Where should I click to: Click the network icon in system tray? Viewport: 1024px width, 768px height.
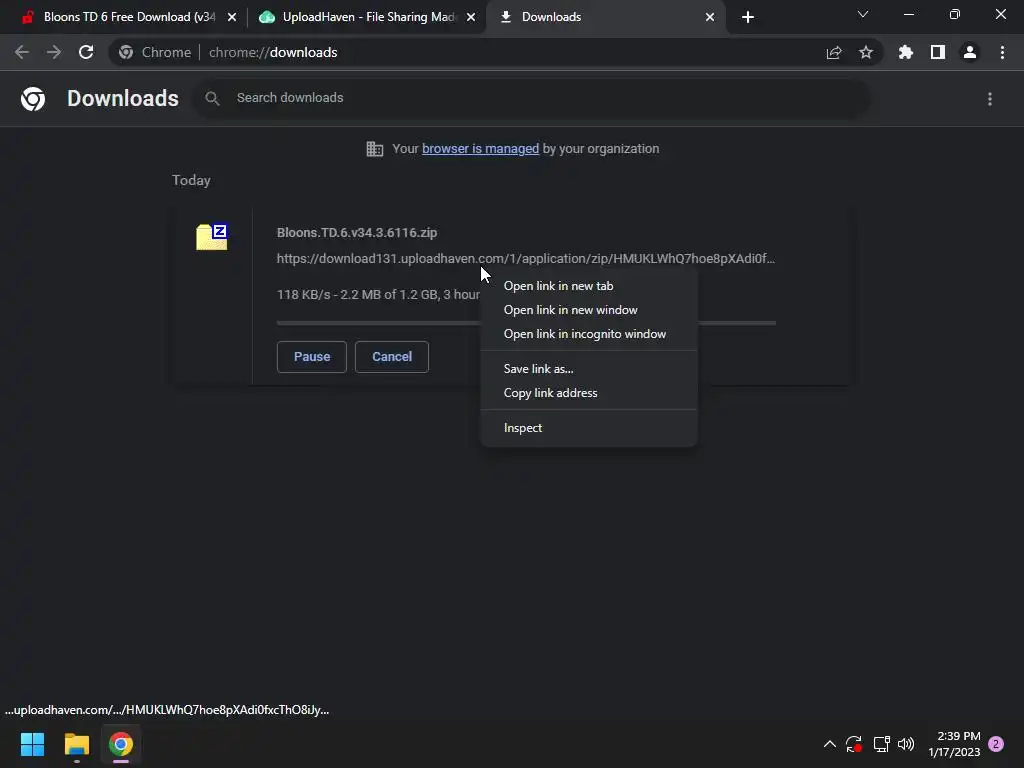[881, 744]
